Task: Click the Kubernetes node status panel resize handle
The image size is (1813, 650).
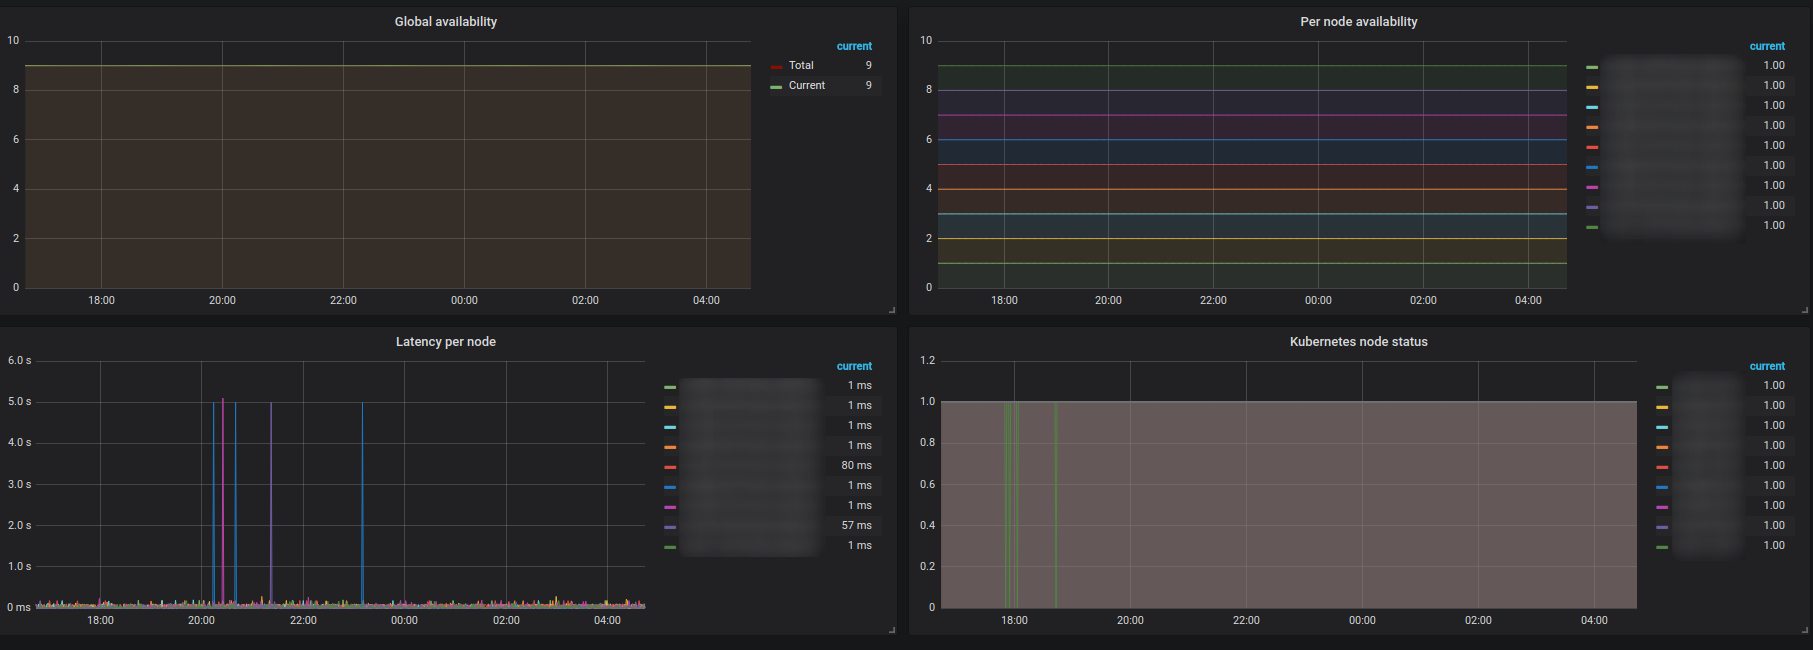Action: 1804,630
